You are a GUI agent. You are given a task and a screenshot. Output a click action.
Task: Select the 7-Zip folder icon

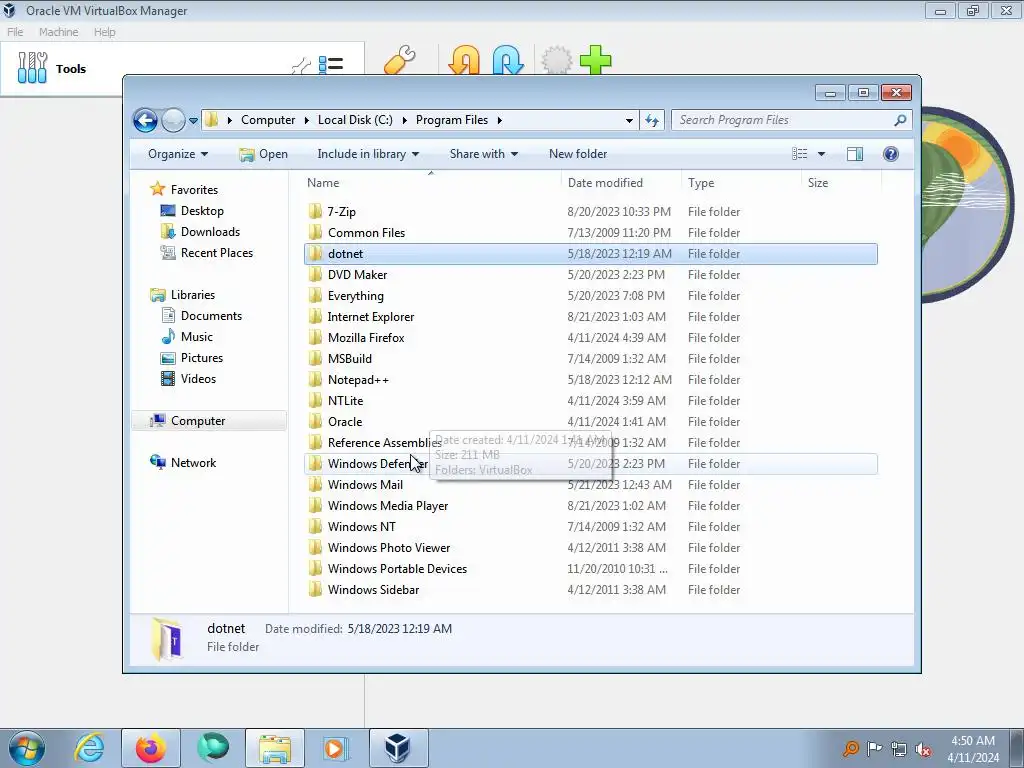click(x=315, y=211)
